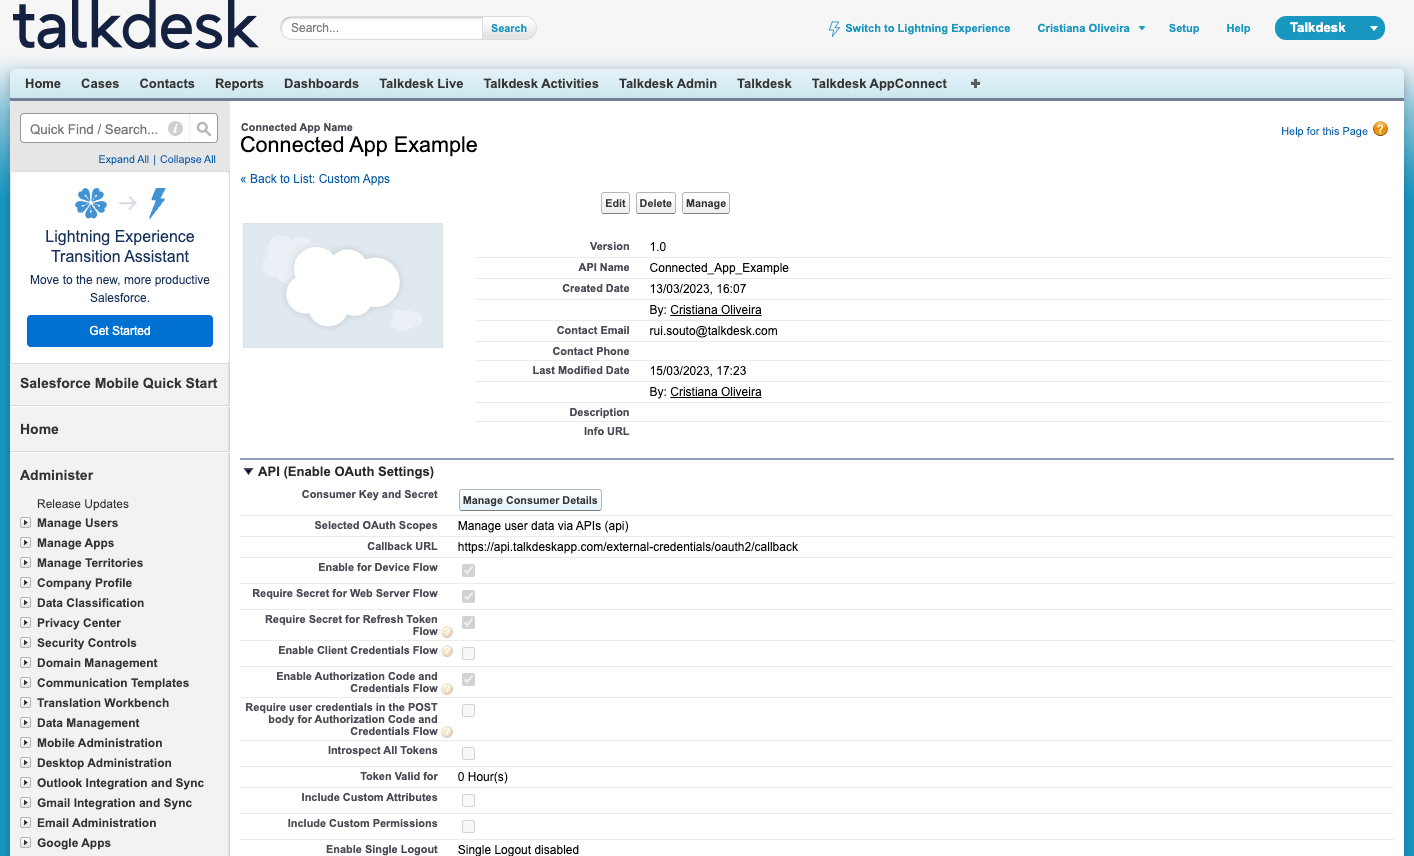Focus the top Search input field
1414x856 pixels.
(382, 28)
